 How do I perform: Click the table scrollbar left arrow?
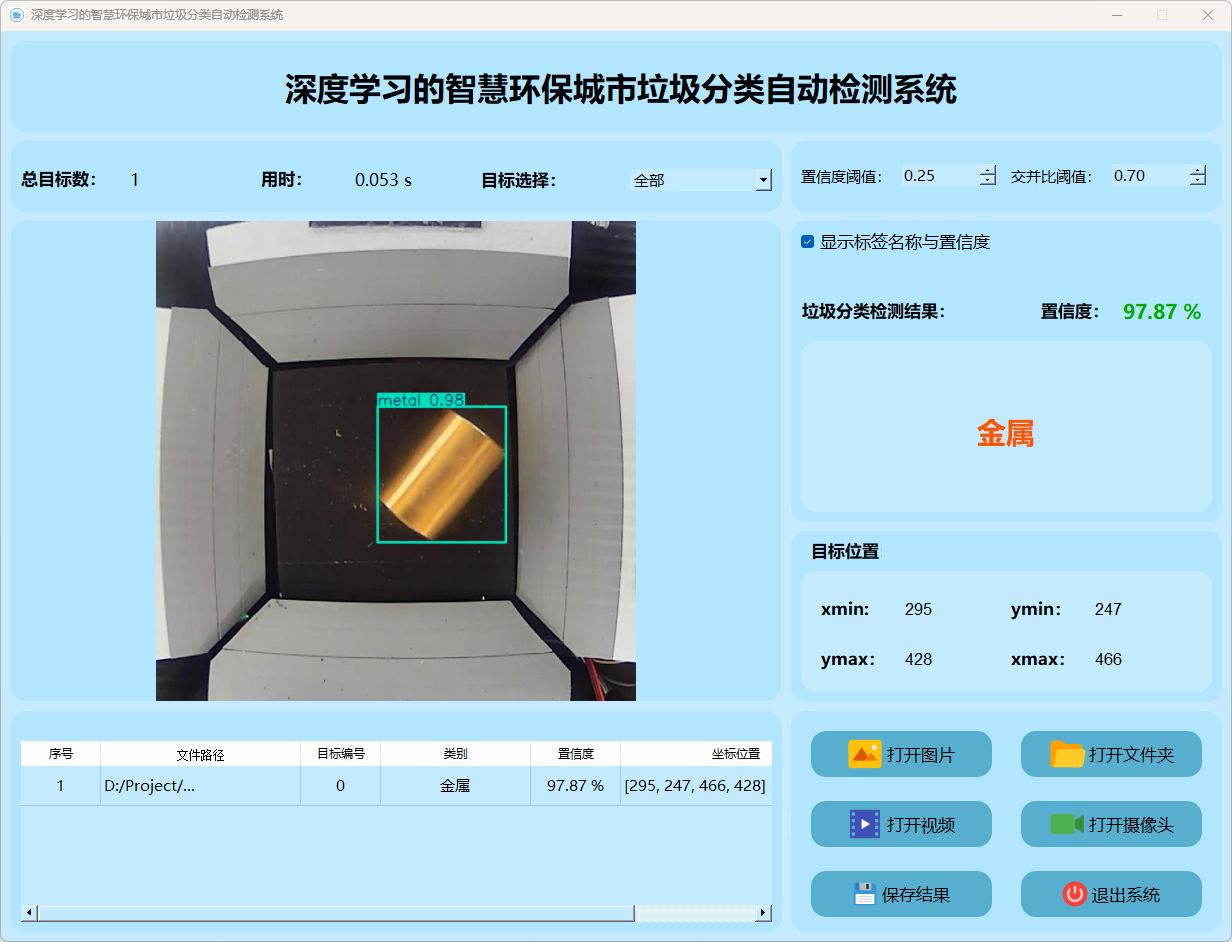pos(29,913)
